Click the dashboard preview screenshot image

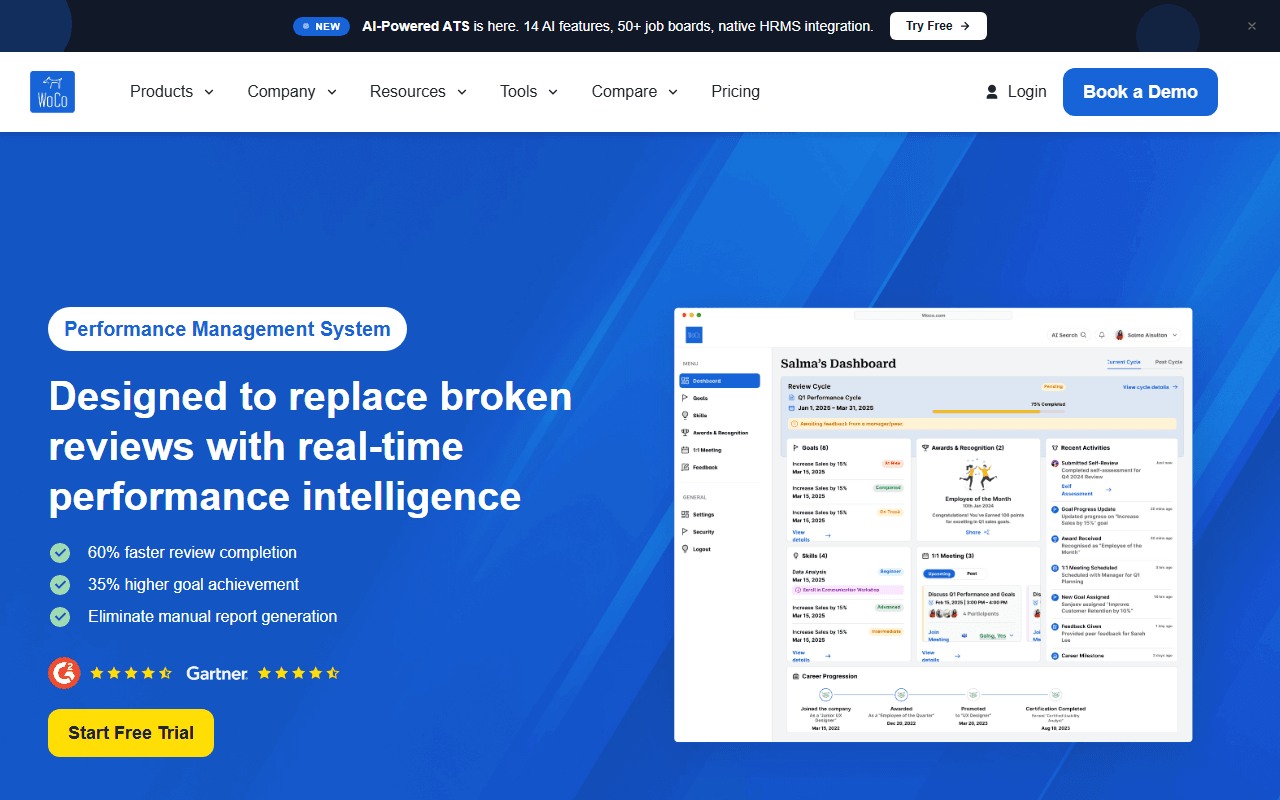click(933, 525)
